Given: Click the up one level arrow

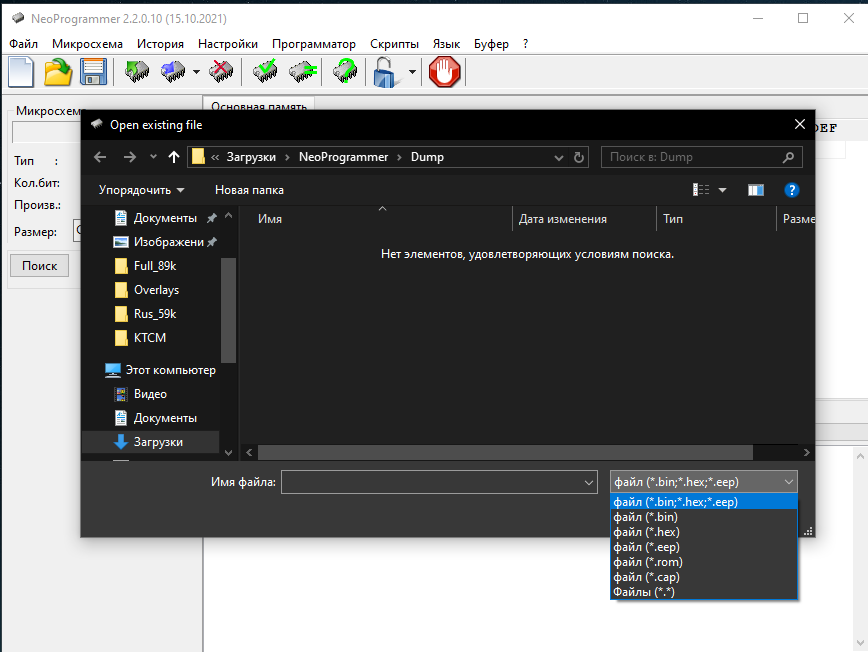Looking at the screenshot, I should pyautogui.click(x=174, y=157).
